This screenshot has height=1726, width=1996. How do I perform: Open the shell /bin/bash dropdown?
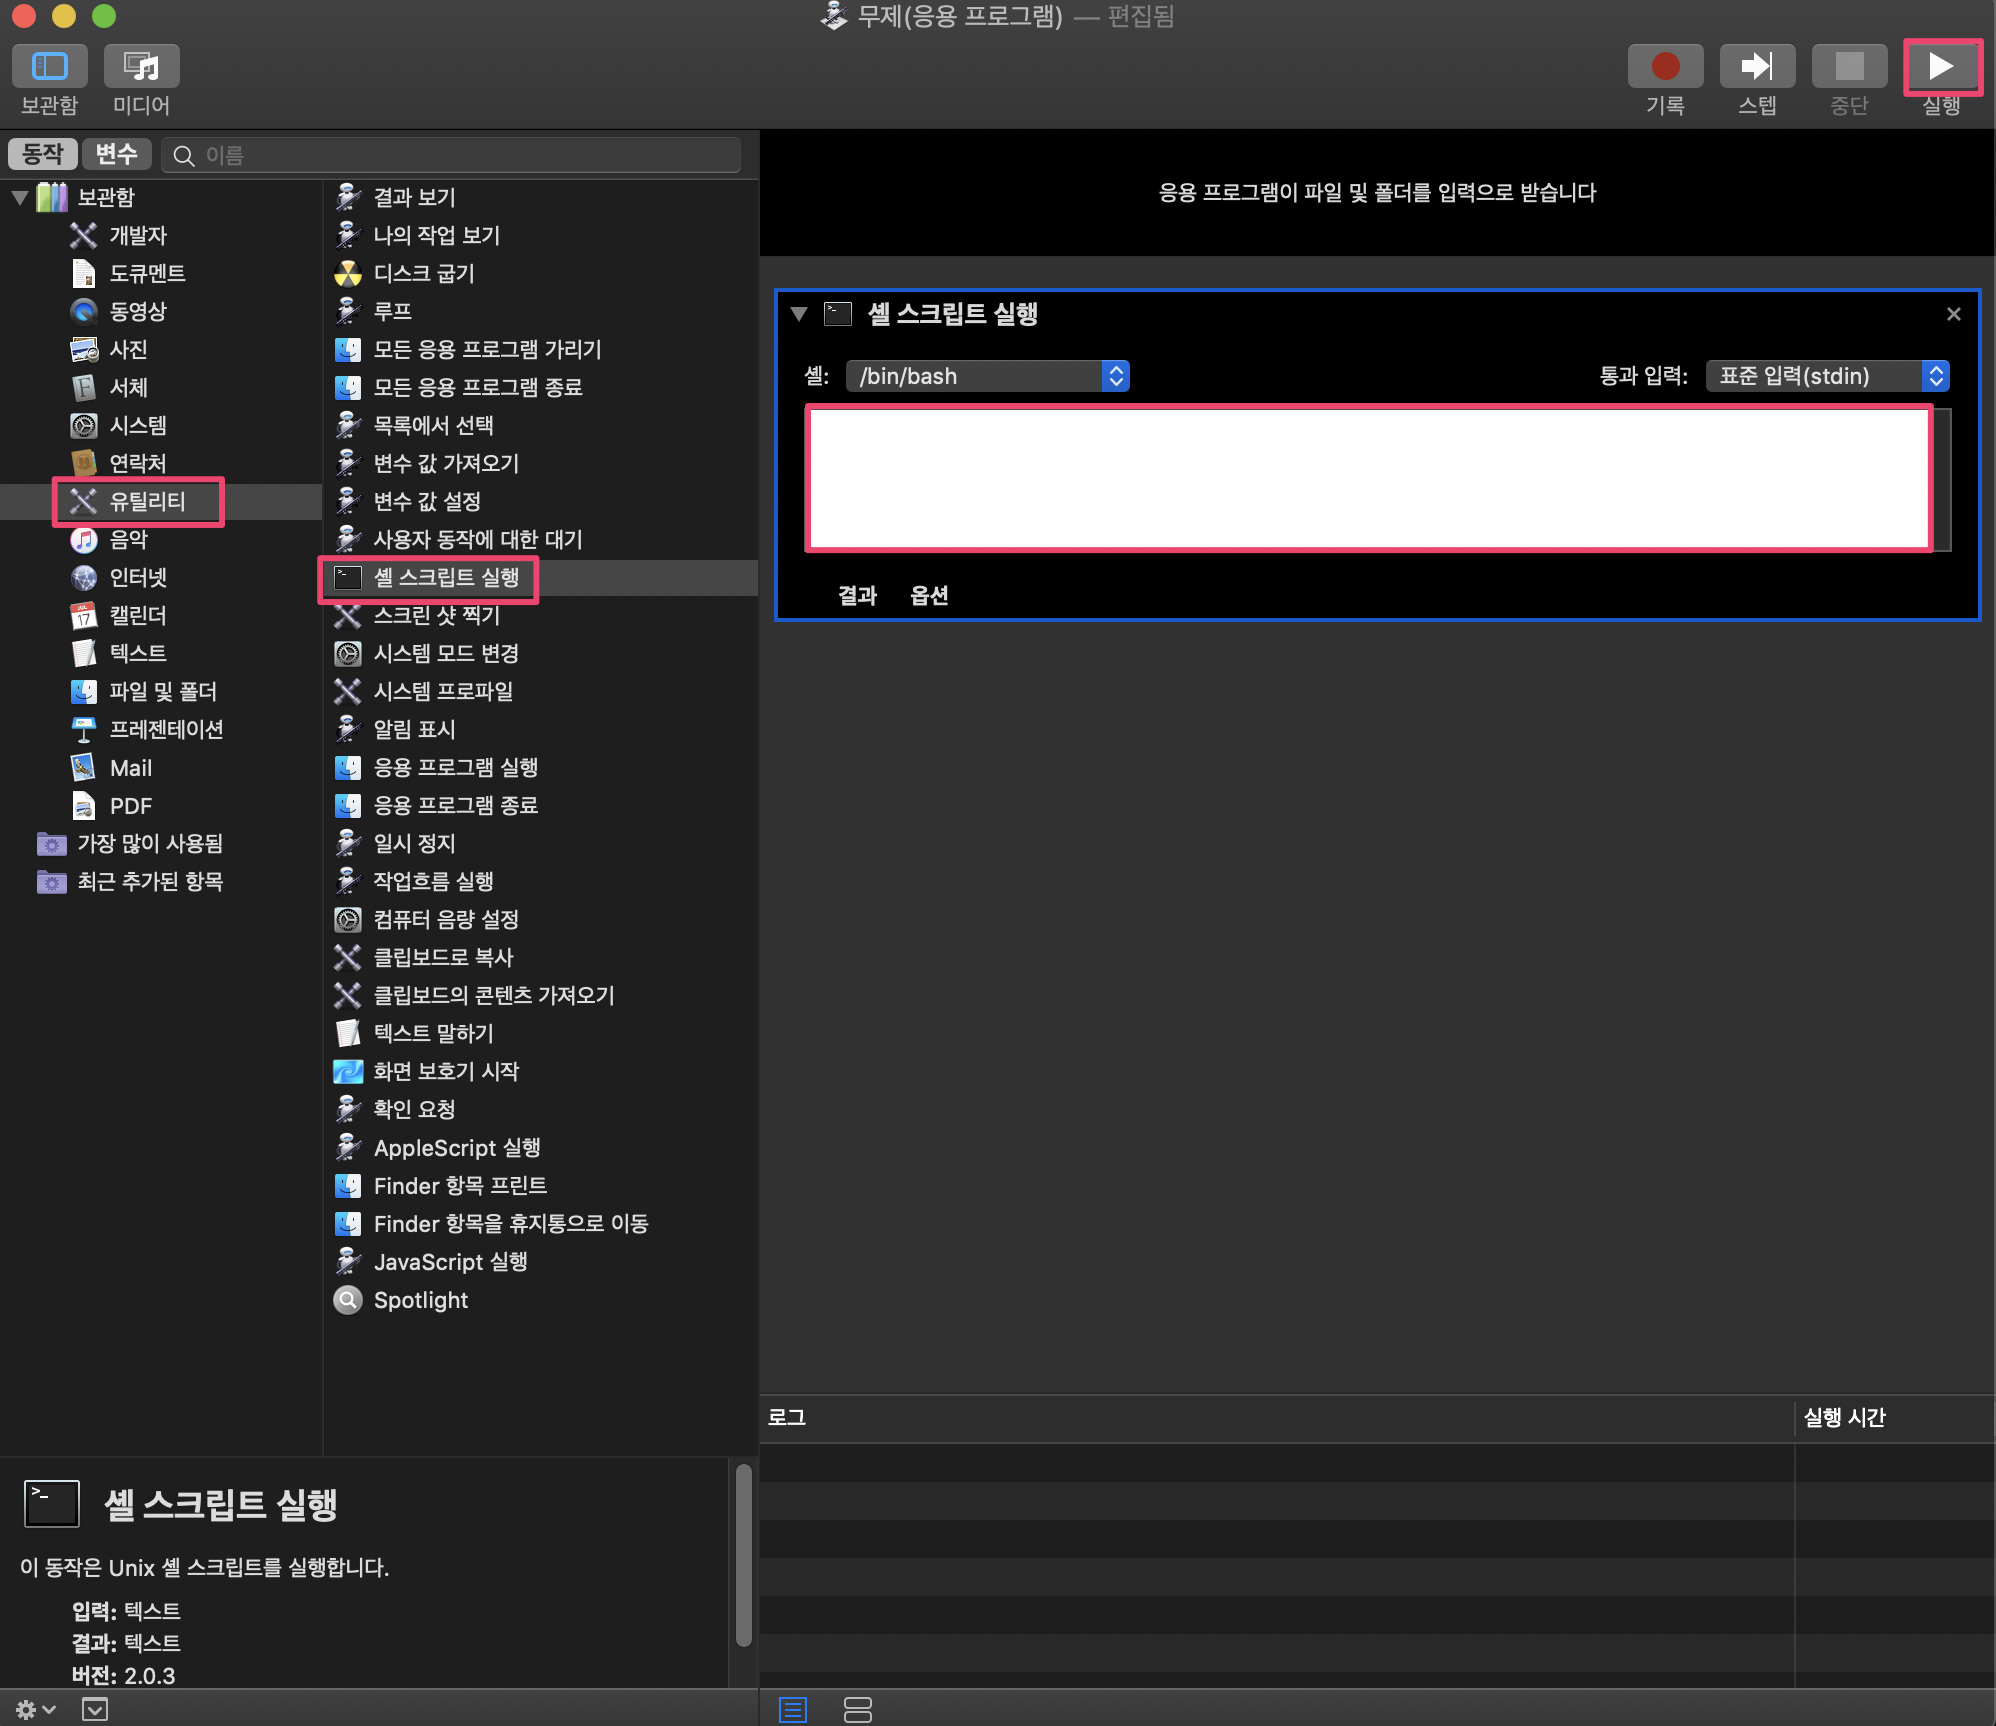(987, 376)
